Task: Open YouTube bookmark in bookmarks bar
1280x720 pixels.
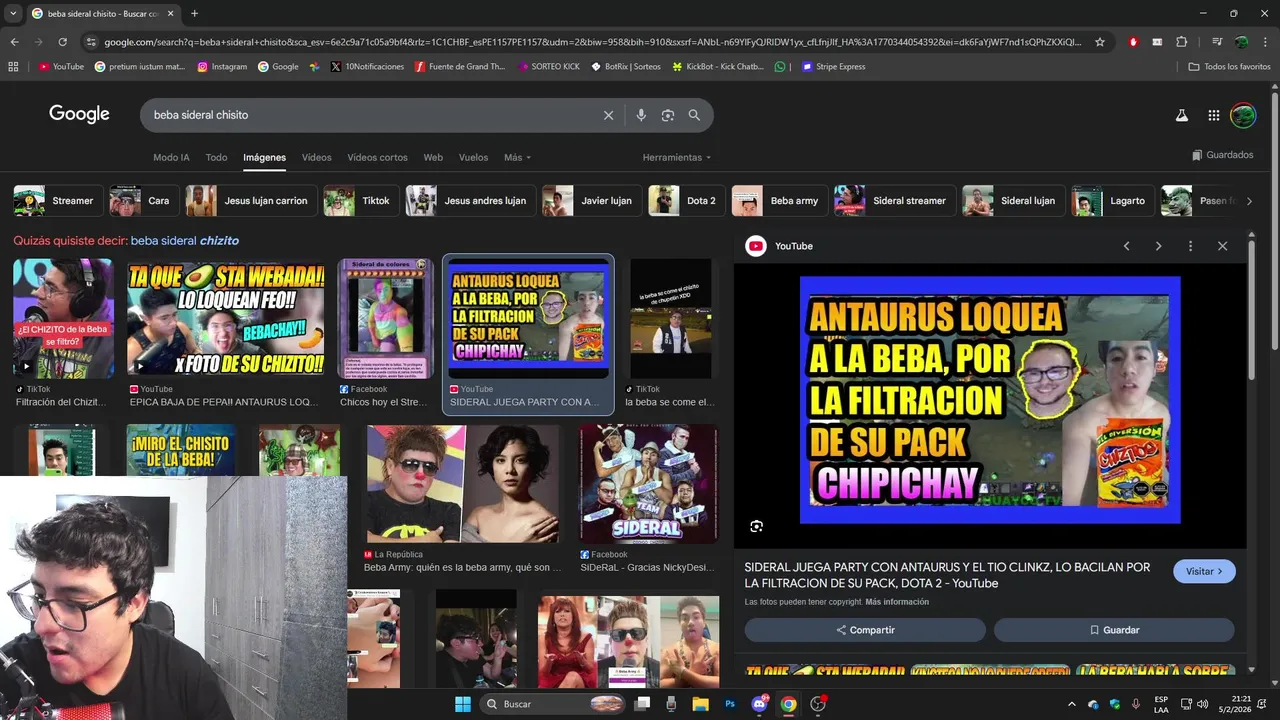Action: pyautogui.click(x=61, y=67)
